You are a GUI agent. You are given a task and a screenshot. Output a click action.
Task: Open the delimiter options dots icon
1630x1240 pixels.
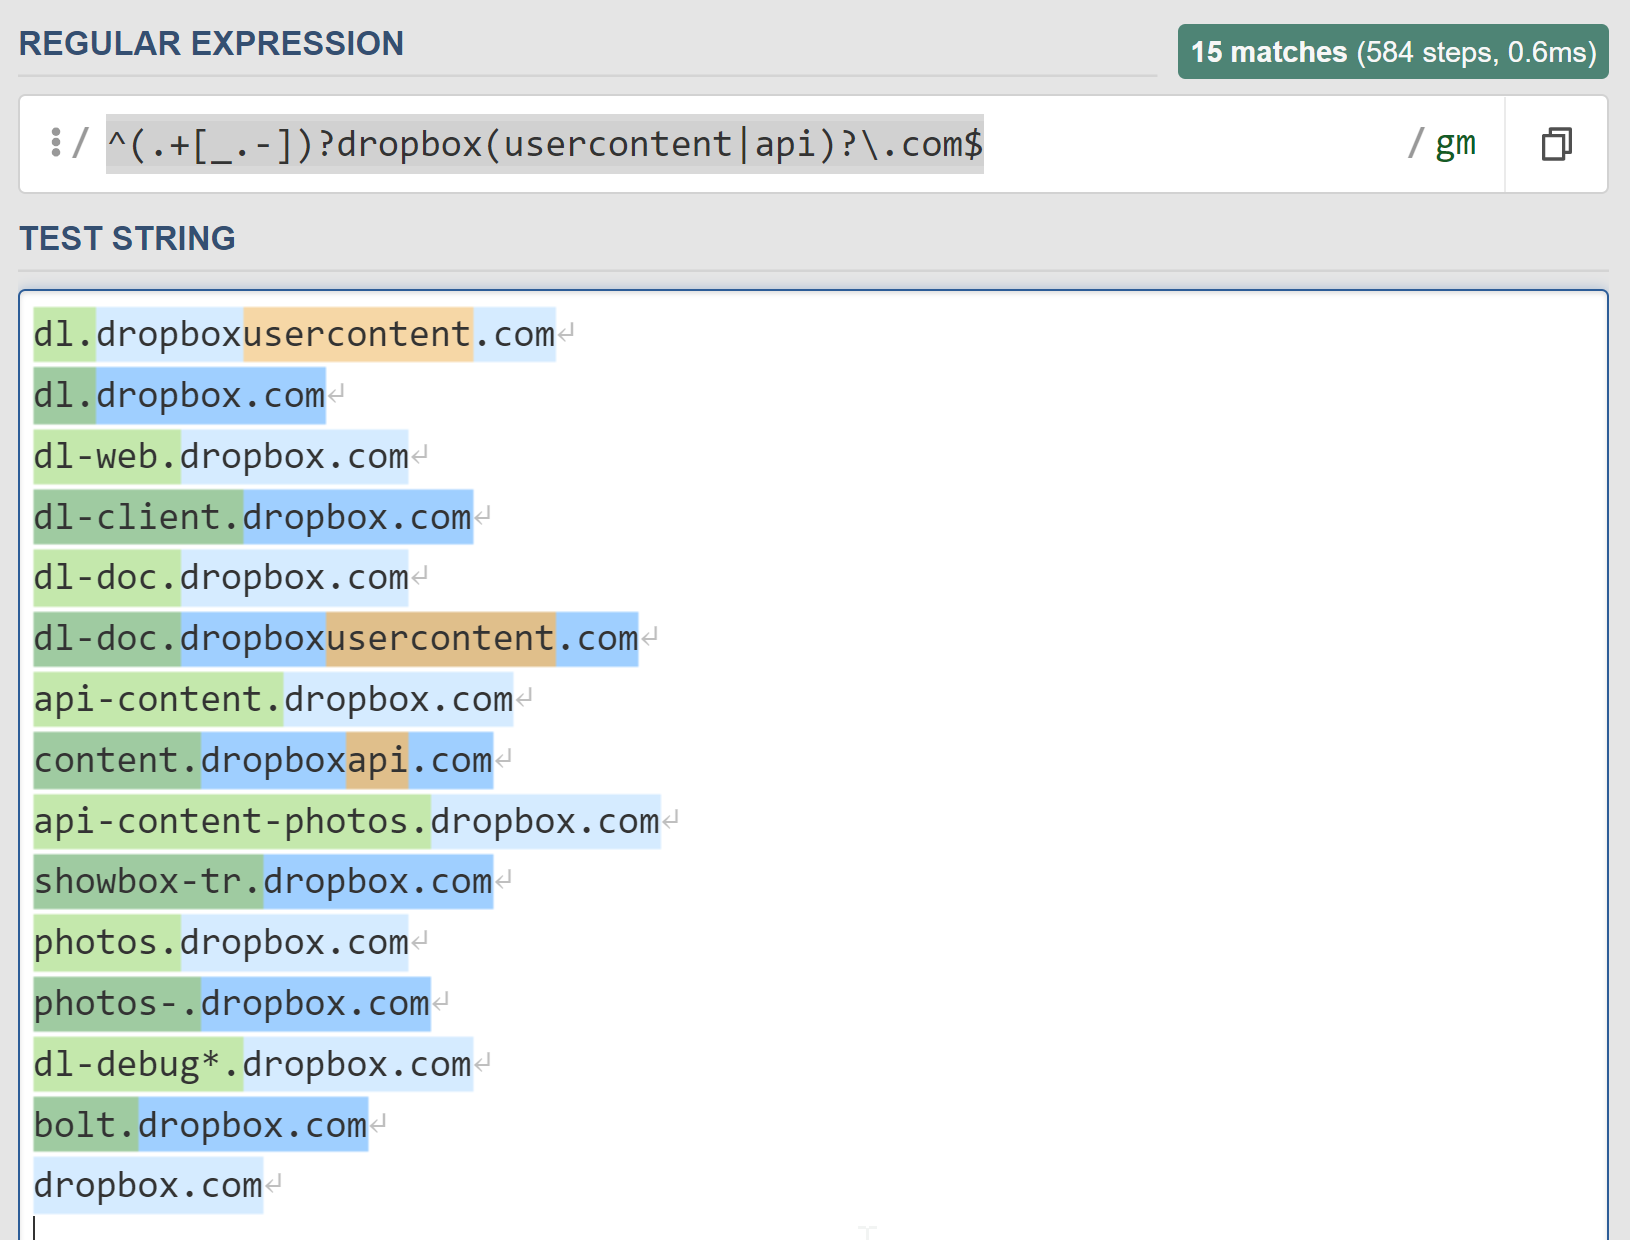click(56, 143)
